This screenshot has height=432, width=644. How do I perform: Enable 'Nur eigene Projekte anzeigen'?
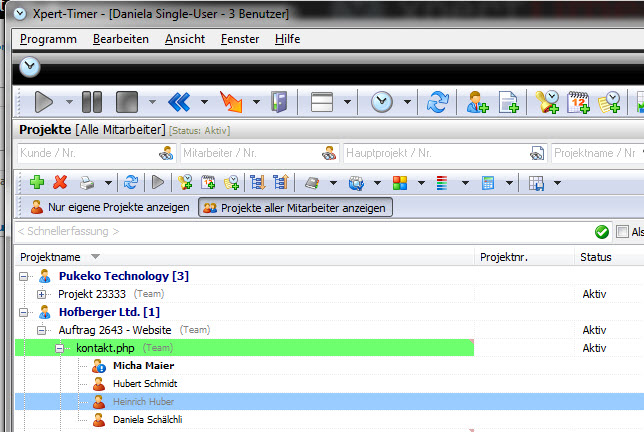click(110, 207)
